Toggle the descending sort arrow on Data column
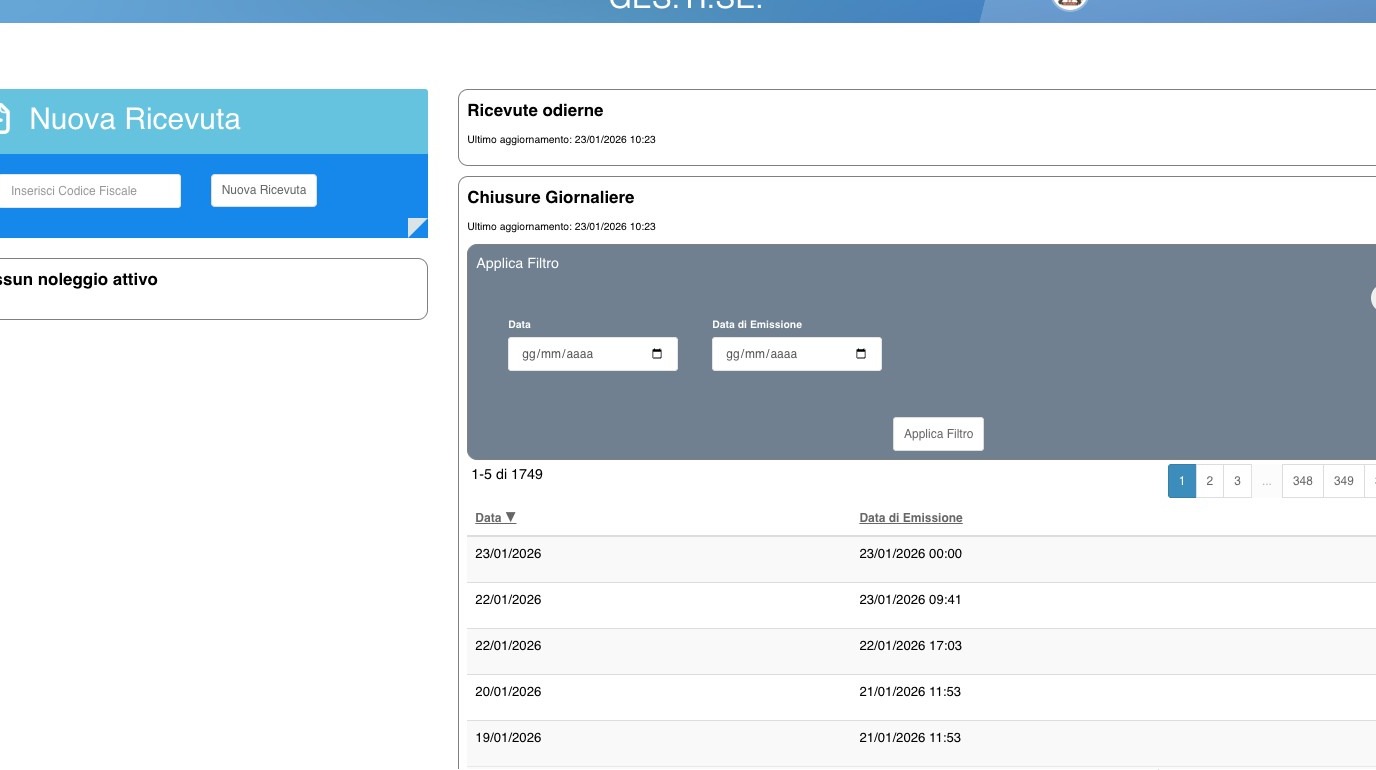This screenshot has height=770, width=1376. 511,517
